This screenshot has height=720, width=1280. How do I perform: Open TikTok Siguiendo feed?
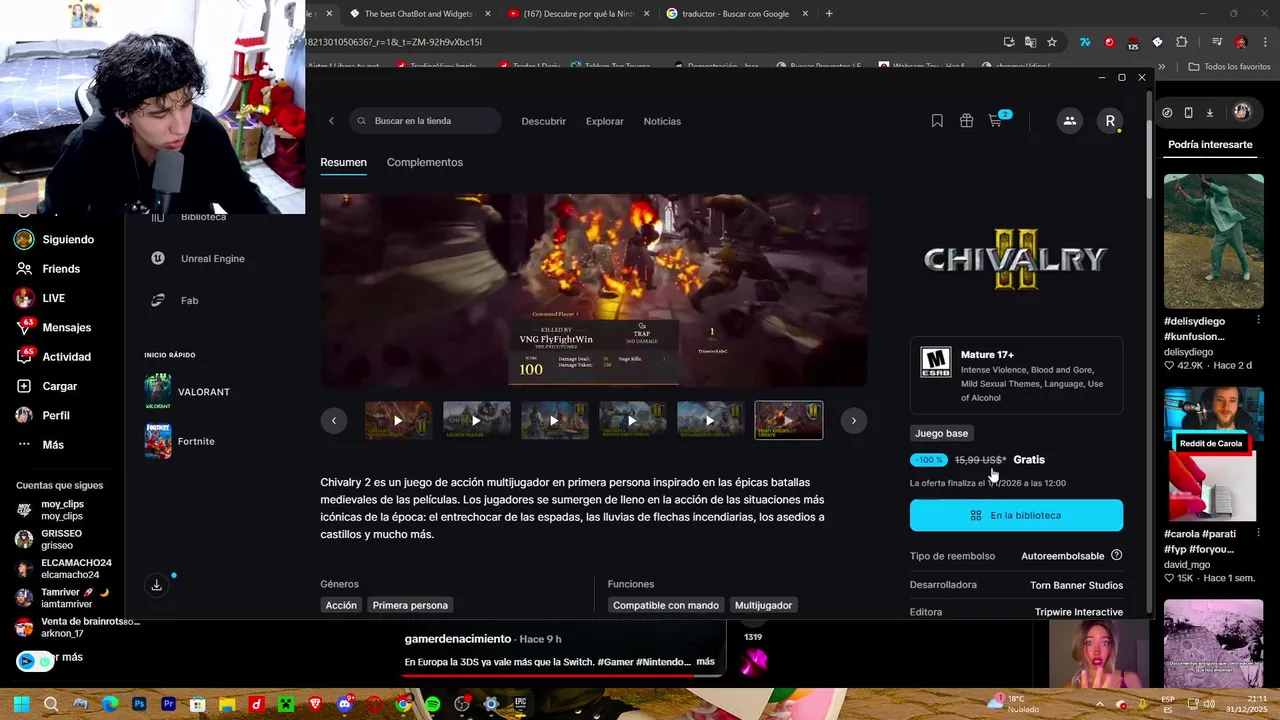point(55,240)
